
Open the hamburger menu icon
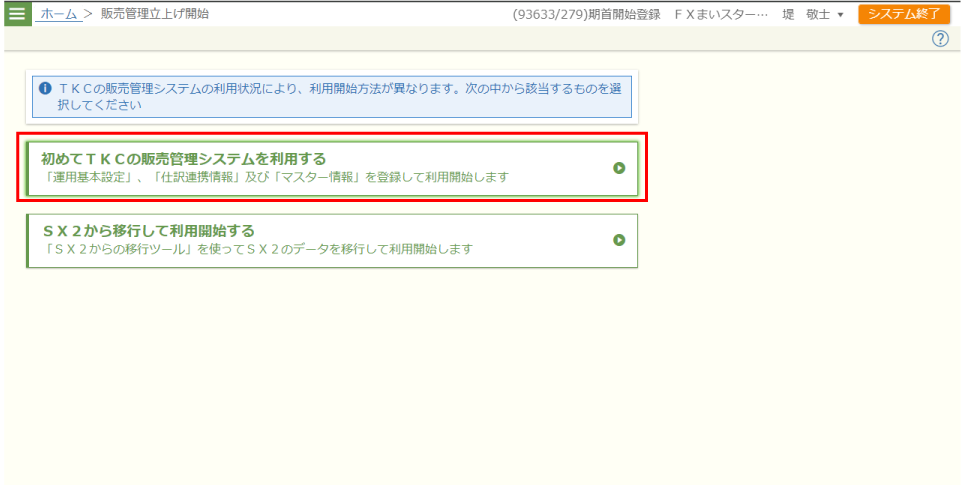point(17,14)
